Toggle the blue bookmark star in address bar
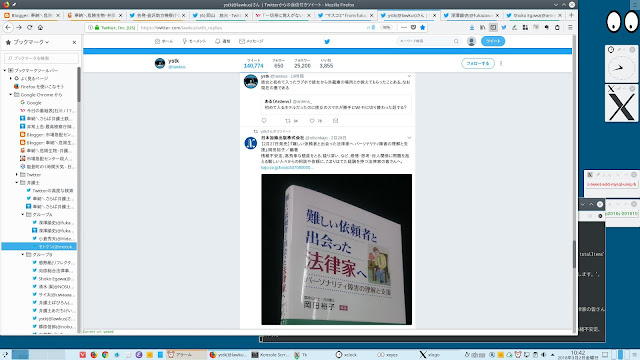Screen dimensions: 640x360 [422, 27]
